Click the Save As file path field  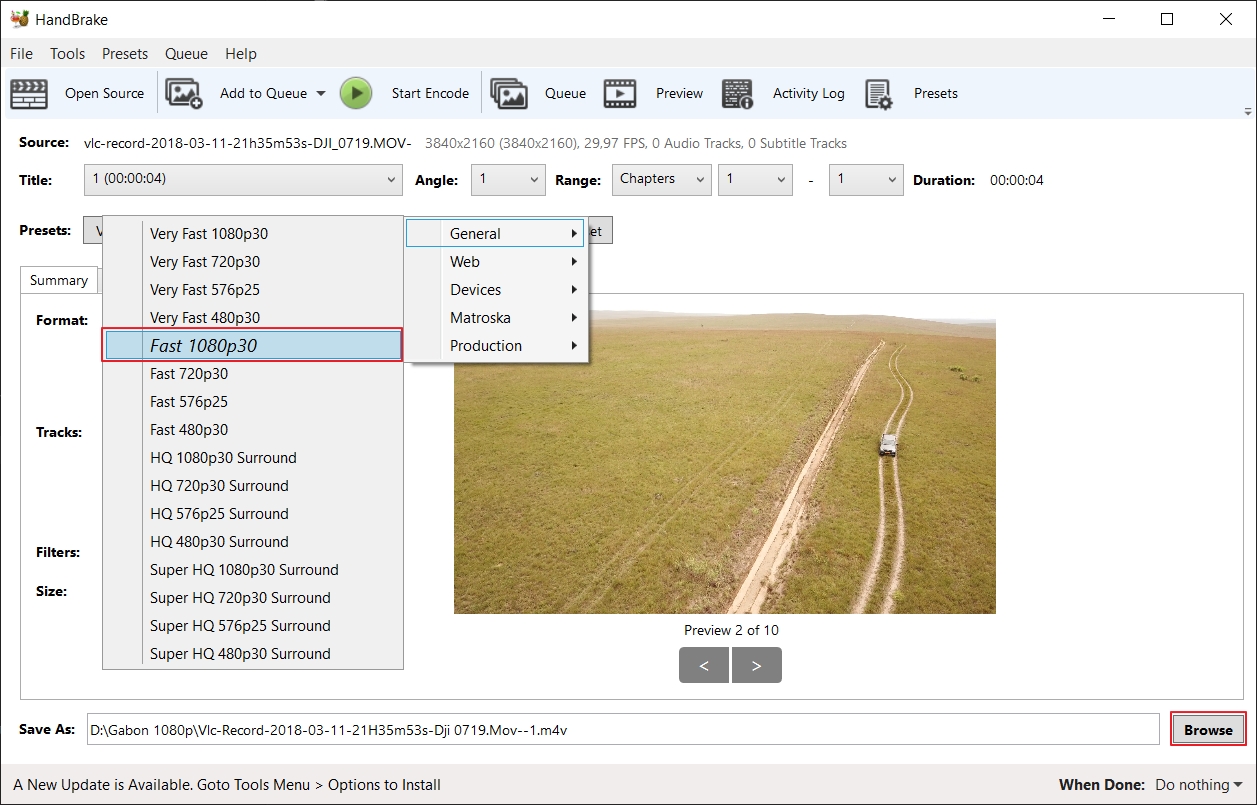point(622,730)
